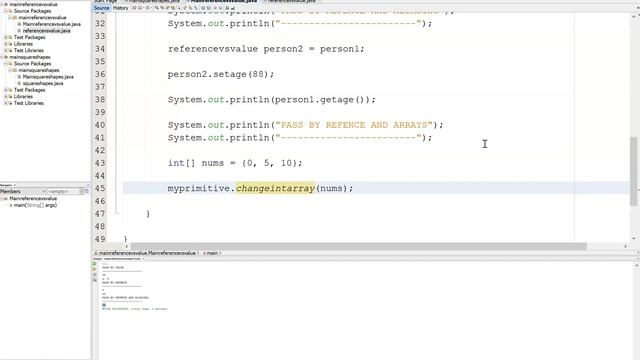The image size is (640, 360).
Task: Click code 'referencevsvalue person2 = person1;'
Action: coord(266,49)
